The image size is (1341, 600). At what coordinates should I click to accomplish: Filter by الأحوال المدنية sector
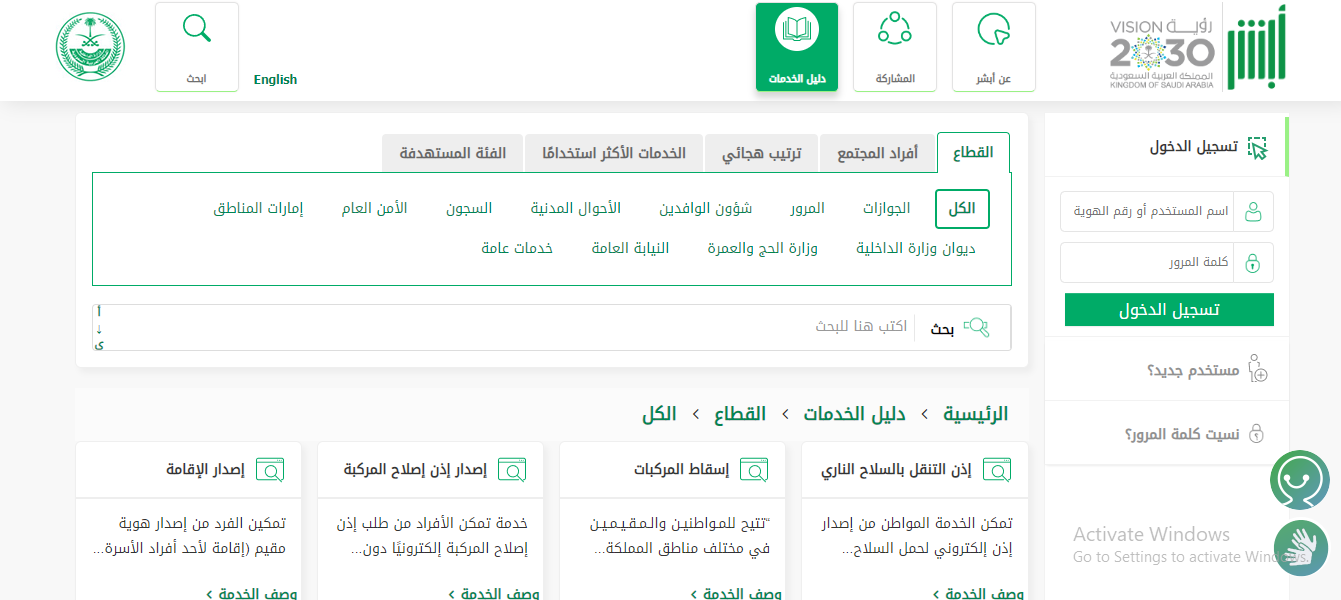(576, 209)
